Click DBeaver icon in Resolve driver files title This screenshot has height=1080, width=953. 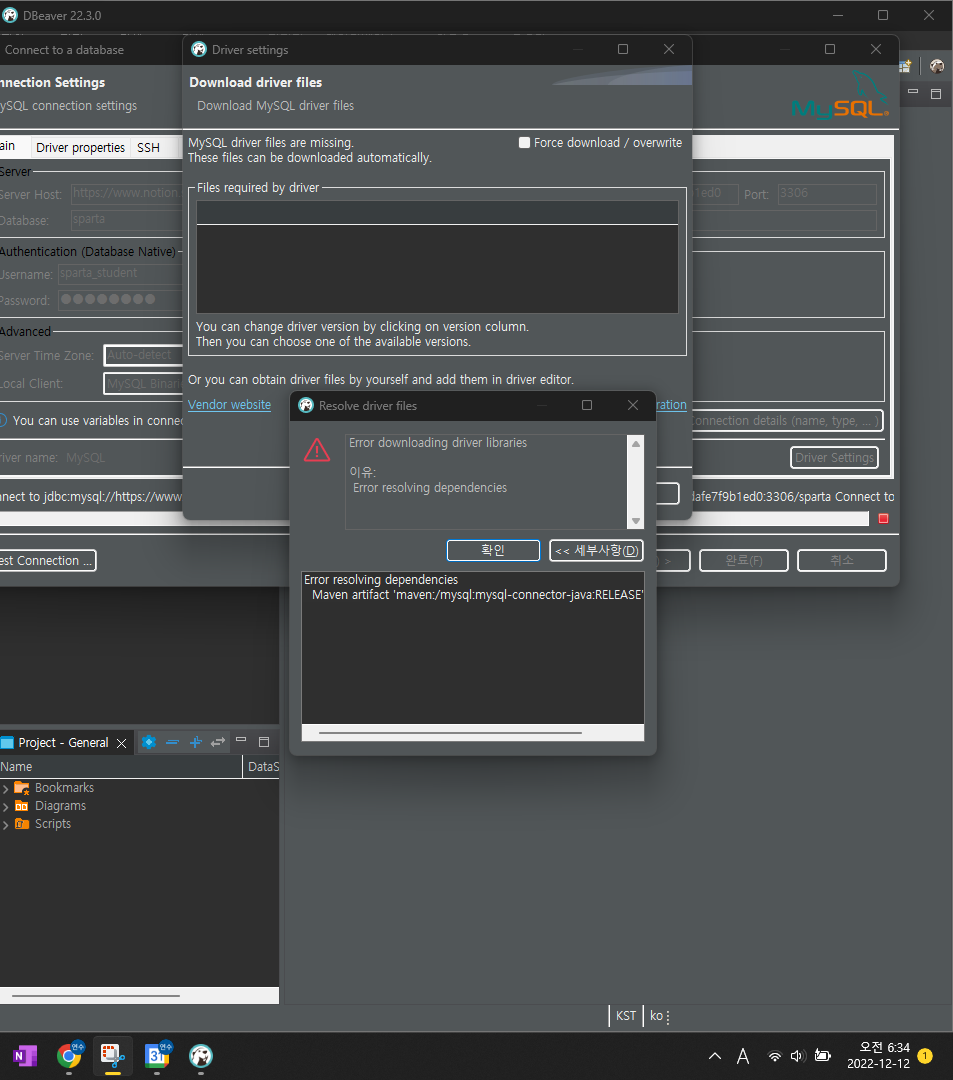pyautogui.click(x=306, y=406)
